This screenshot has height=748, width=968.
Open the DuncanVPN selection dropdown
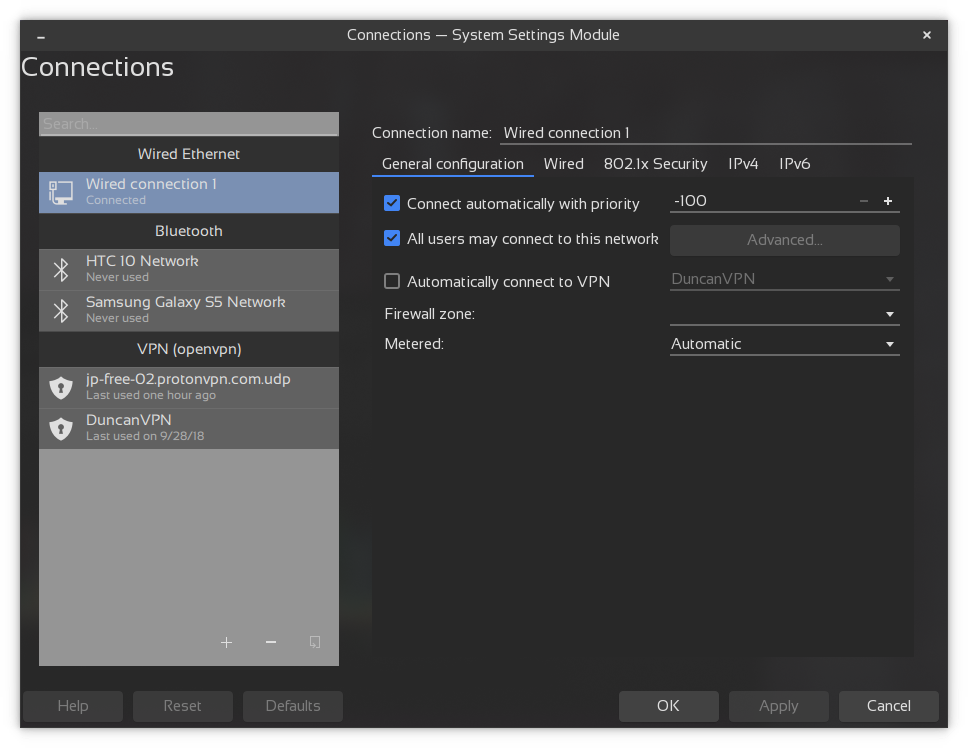click(888, 279)
